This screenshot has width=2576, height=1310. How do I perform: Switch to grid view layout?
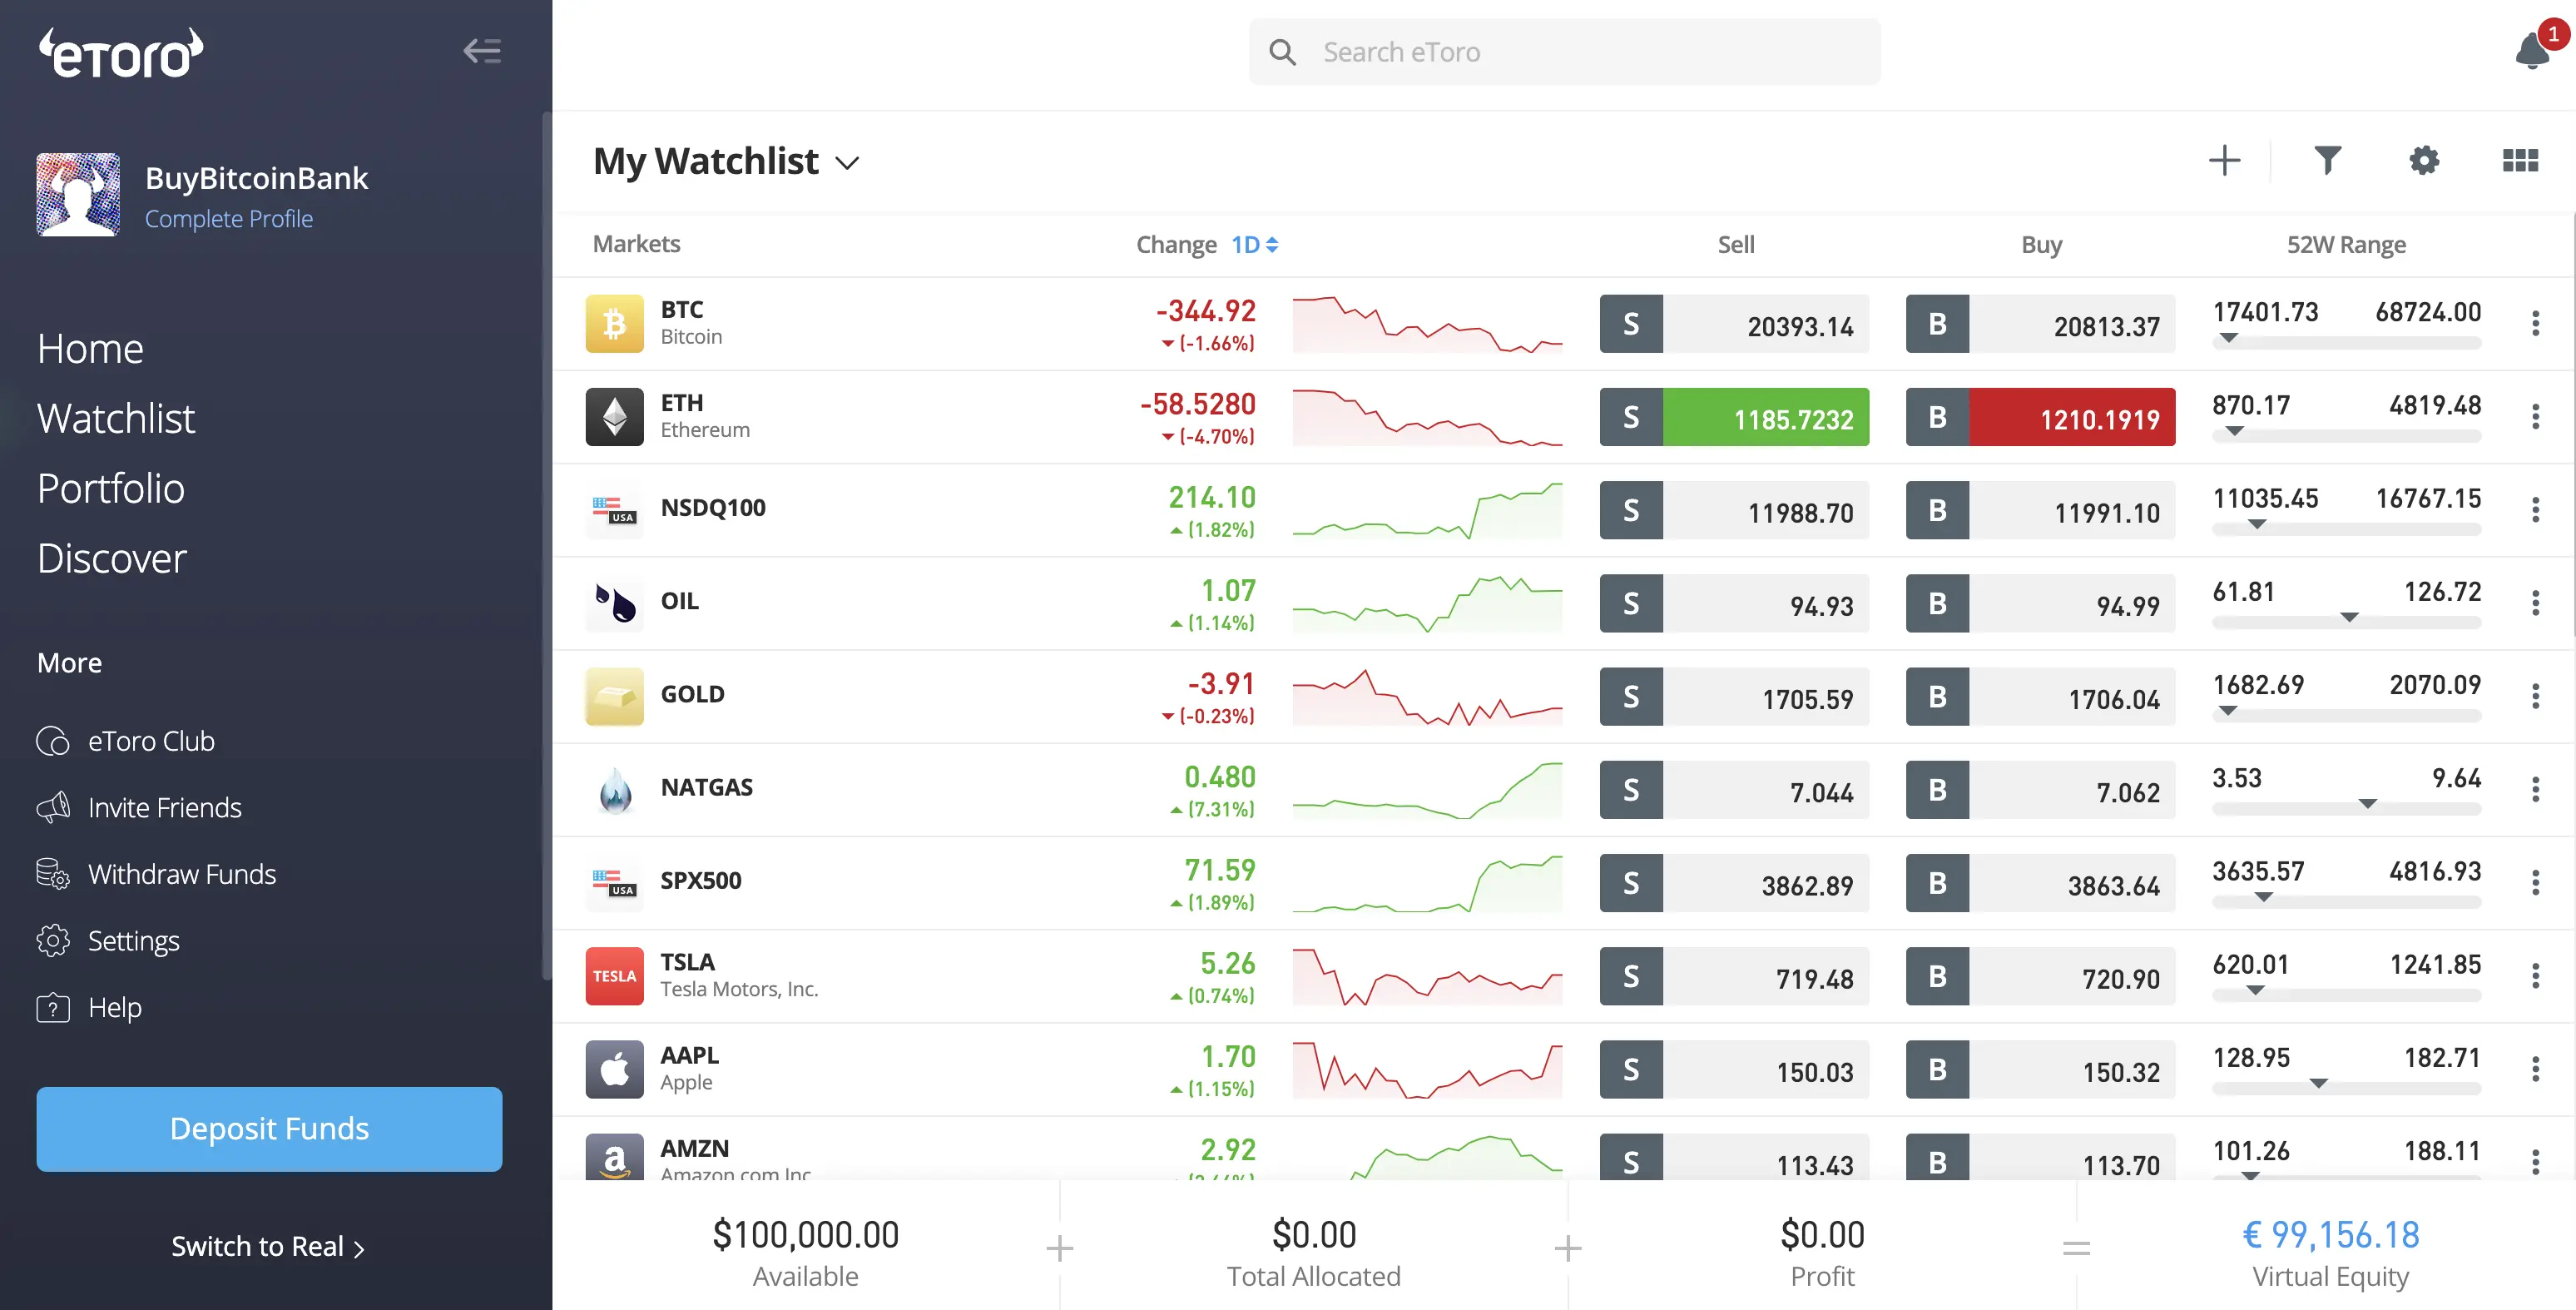[x=2520, y=160]
